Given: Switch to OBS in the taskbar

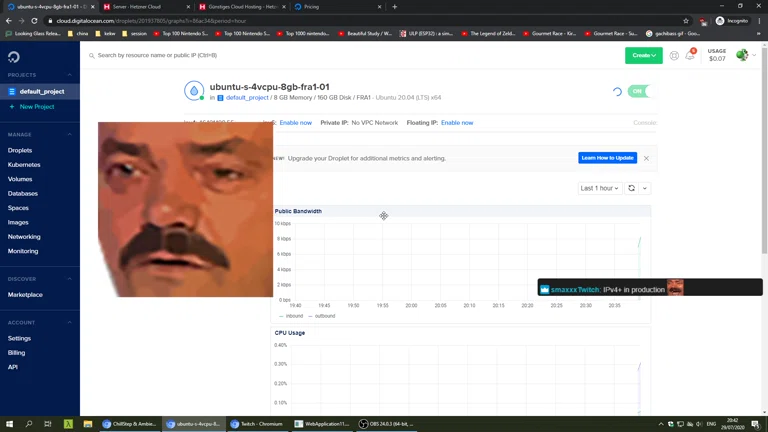Looking at the screenshot, I should pos(386,424).
